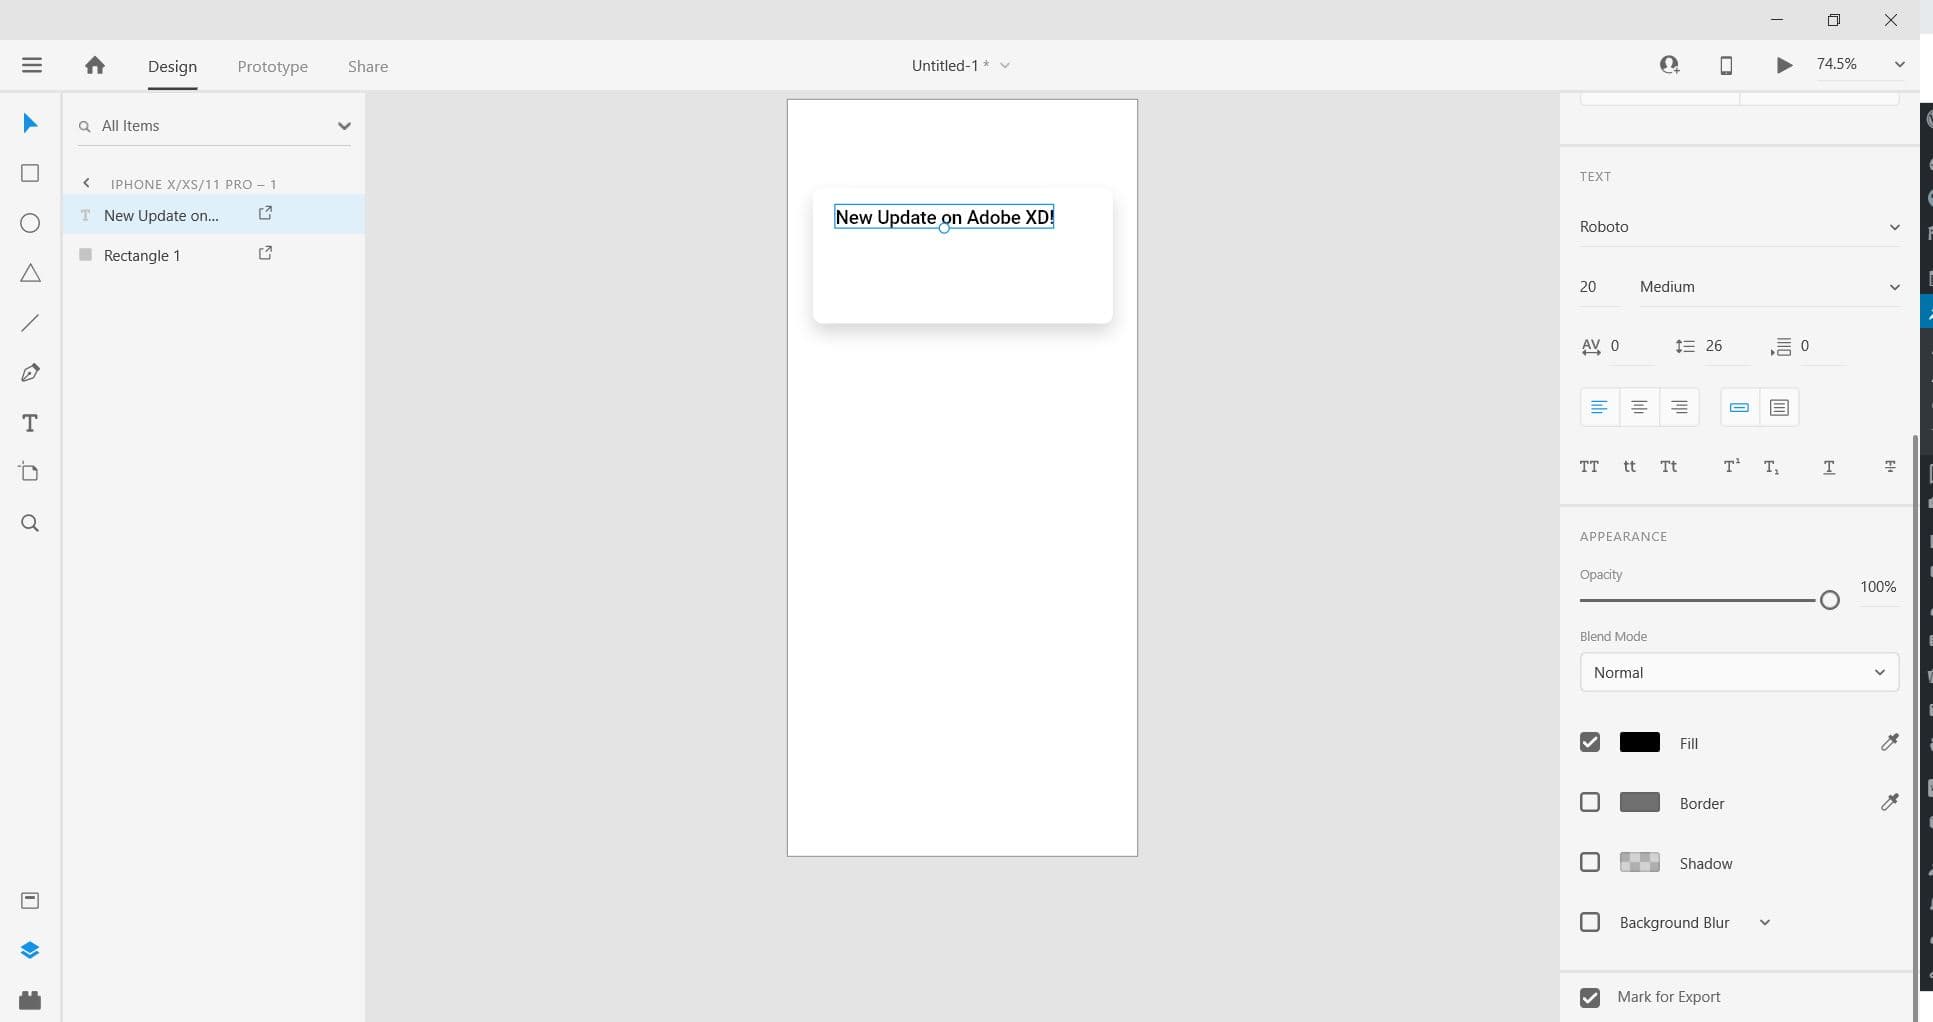Click the black Fill color swatch
This screenshot has width=1933, height=1022.
(1639, 742)
